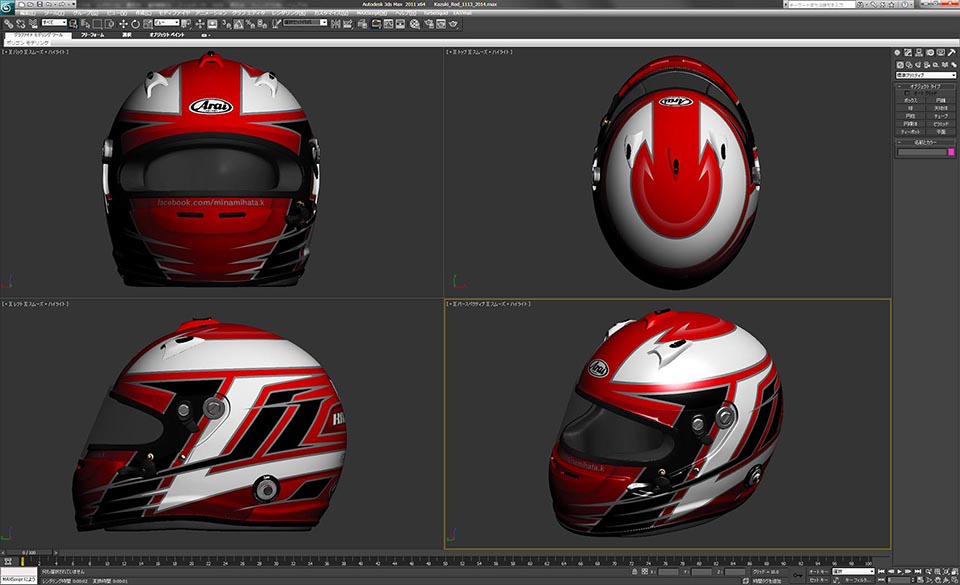Screen dimensions: 960x585
Task: Activate the Select and Rotate tool
Action: [135, 24]
